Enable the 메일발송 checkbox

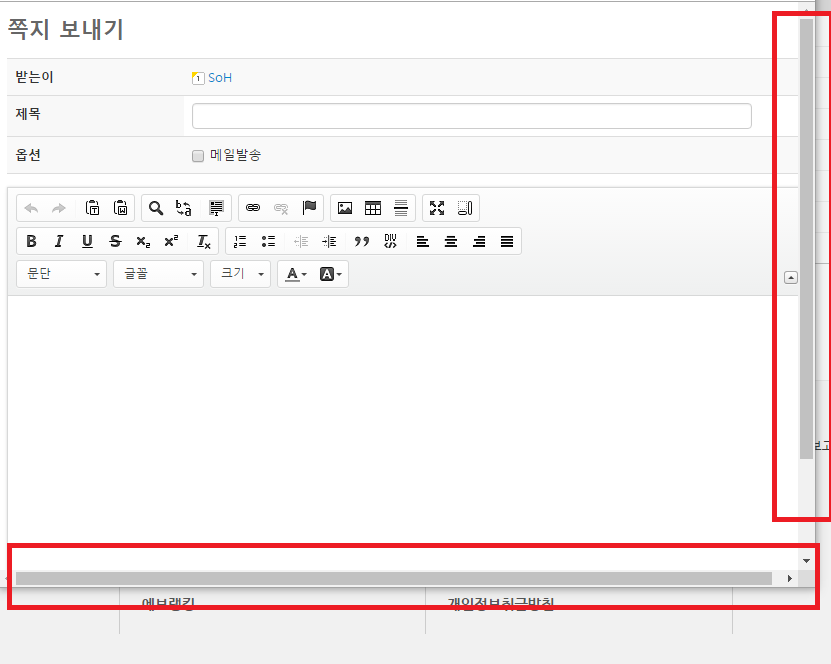[198, 156]
